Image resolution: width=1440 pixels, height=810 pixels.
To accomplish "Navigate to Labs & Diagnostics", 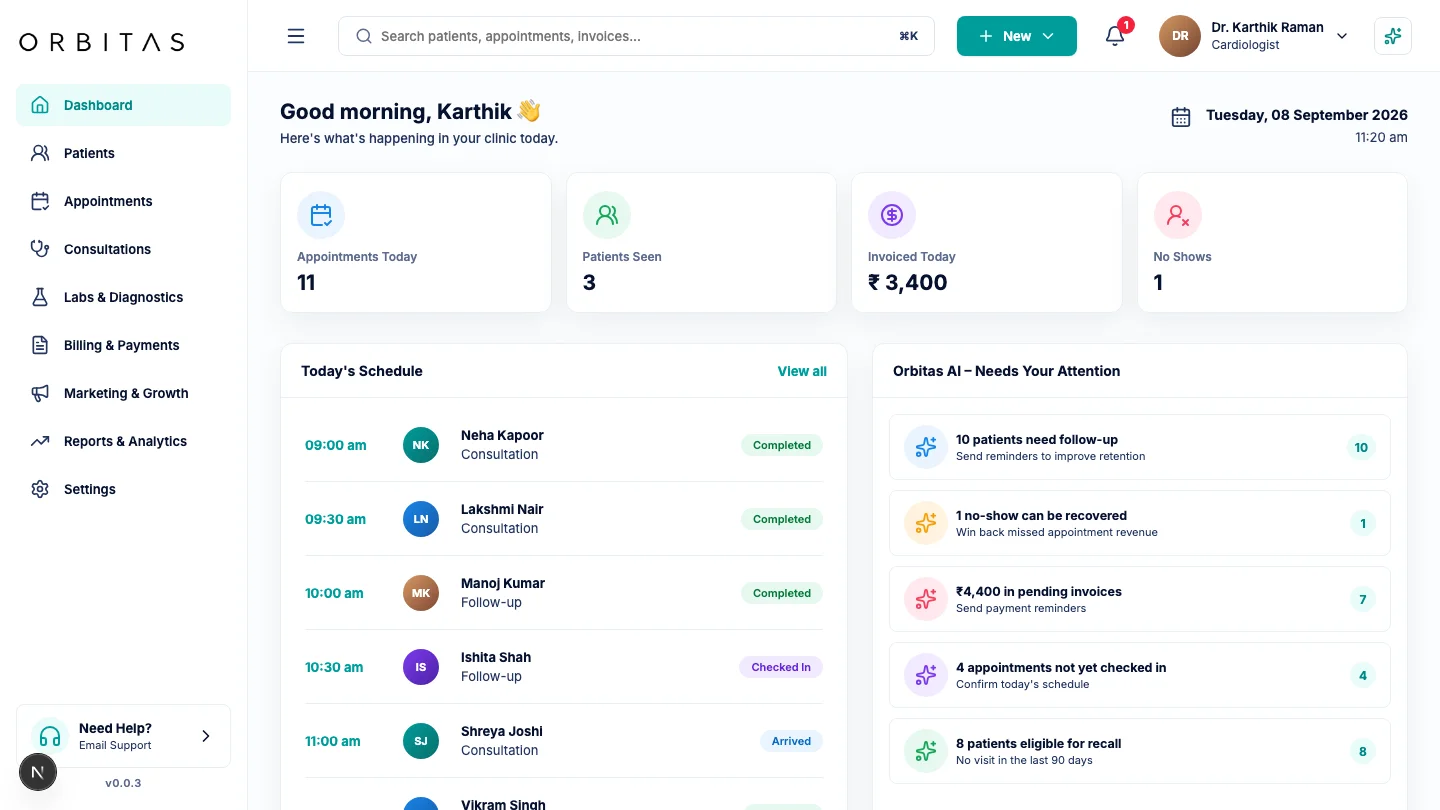I will [x=123, y=297].
